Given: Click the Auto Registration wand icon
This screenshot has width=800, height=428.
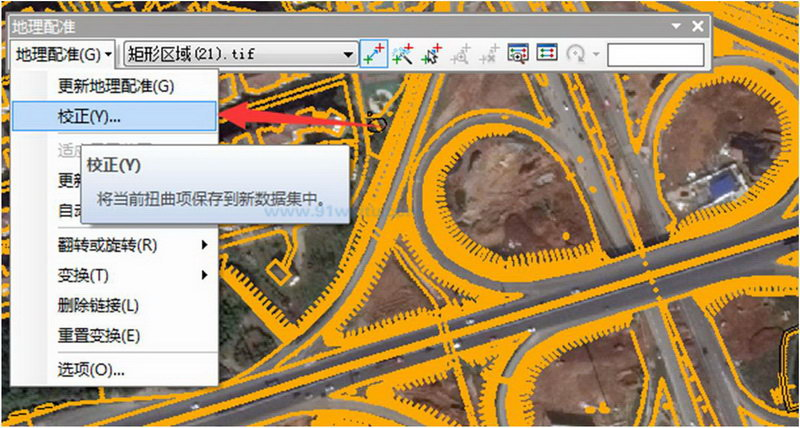Looking at the screenshot, I should 403,54.
